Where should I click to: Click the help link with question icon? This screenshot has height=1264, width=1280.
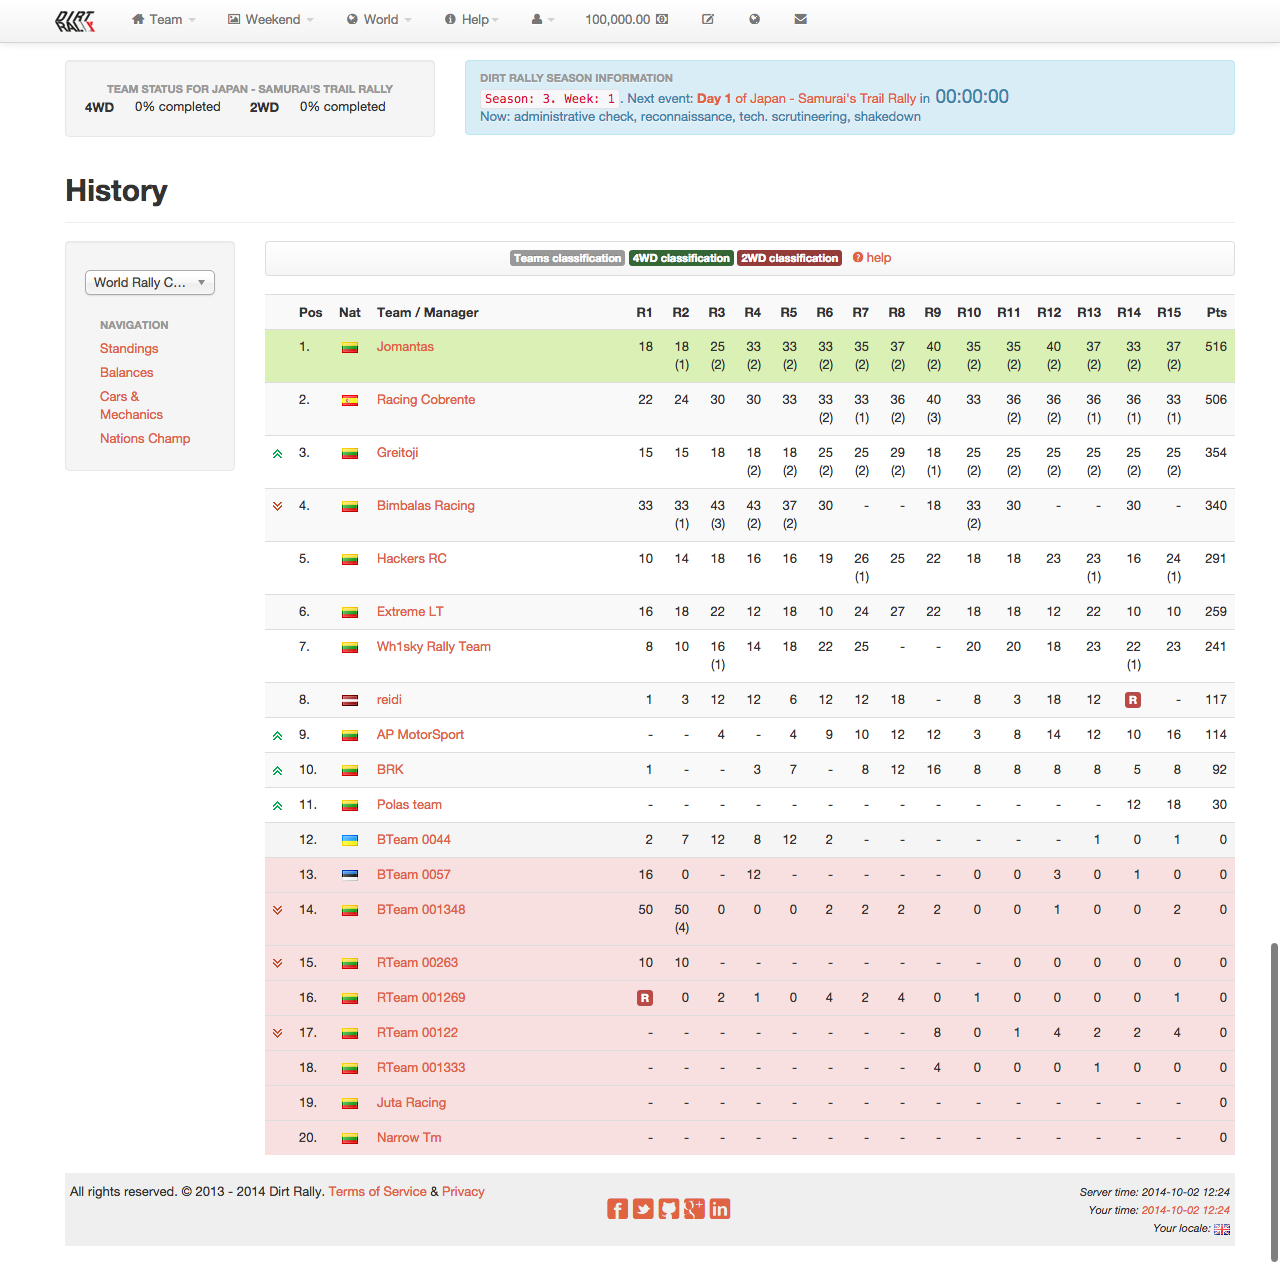coord(872,258)
